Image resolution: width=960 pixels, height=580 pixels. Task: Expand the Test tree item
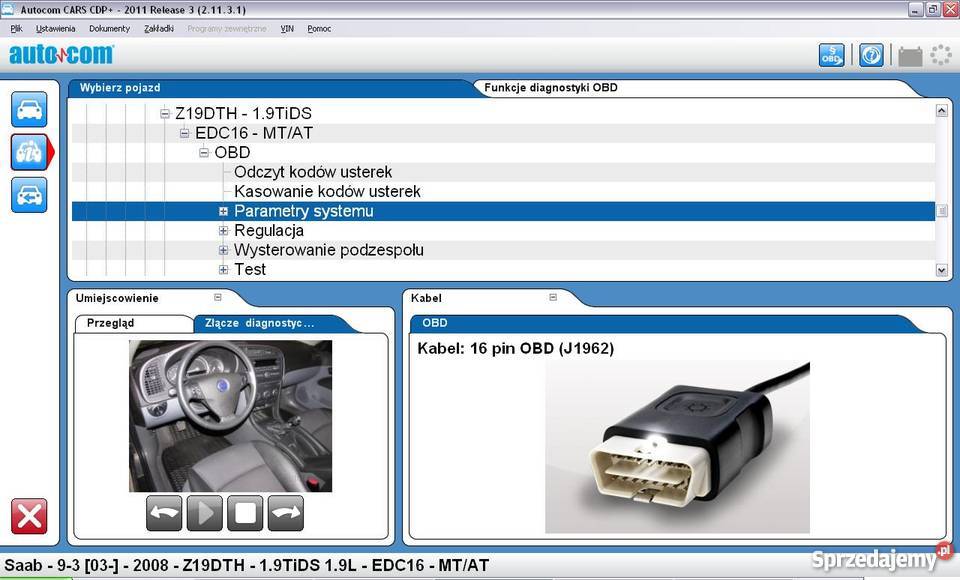click(223, 269)
